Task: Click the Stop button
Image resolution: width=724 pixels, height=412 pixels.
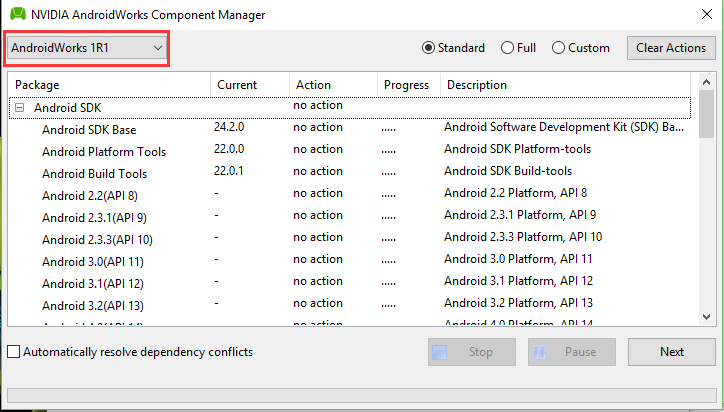Action: [x=471, y=352]
